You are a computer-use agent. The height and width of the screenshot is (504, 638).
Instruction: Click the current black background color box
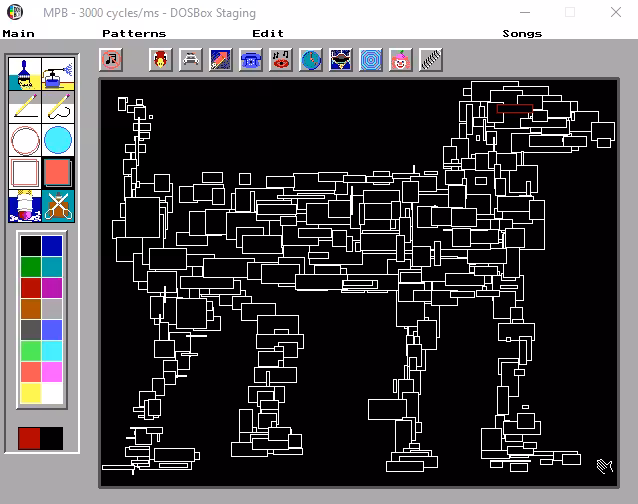pyautogui.click(x=52, y=438)
